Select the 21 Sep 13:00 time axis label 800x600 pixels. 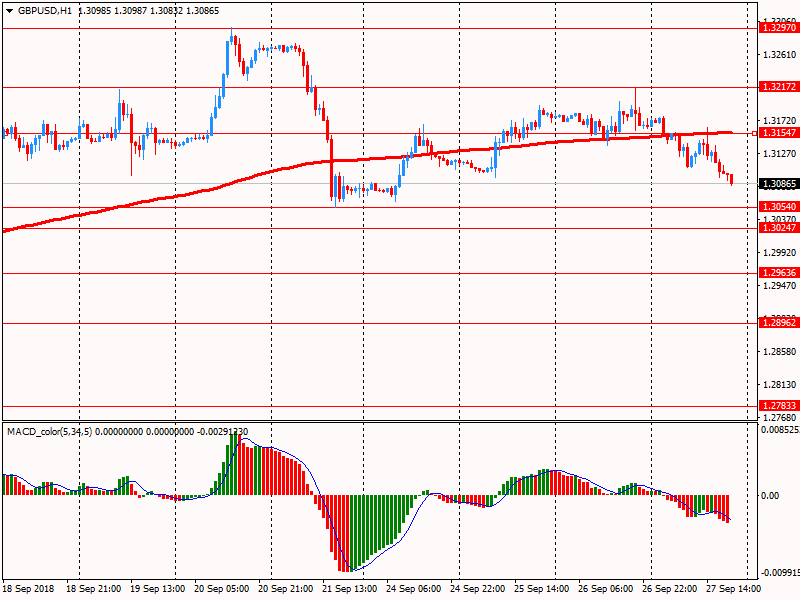click(x=348, y=589)
